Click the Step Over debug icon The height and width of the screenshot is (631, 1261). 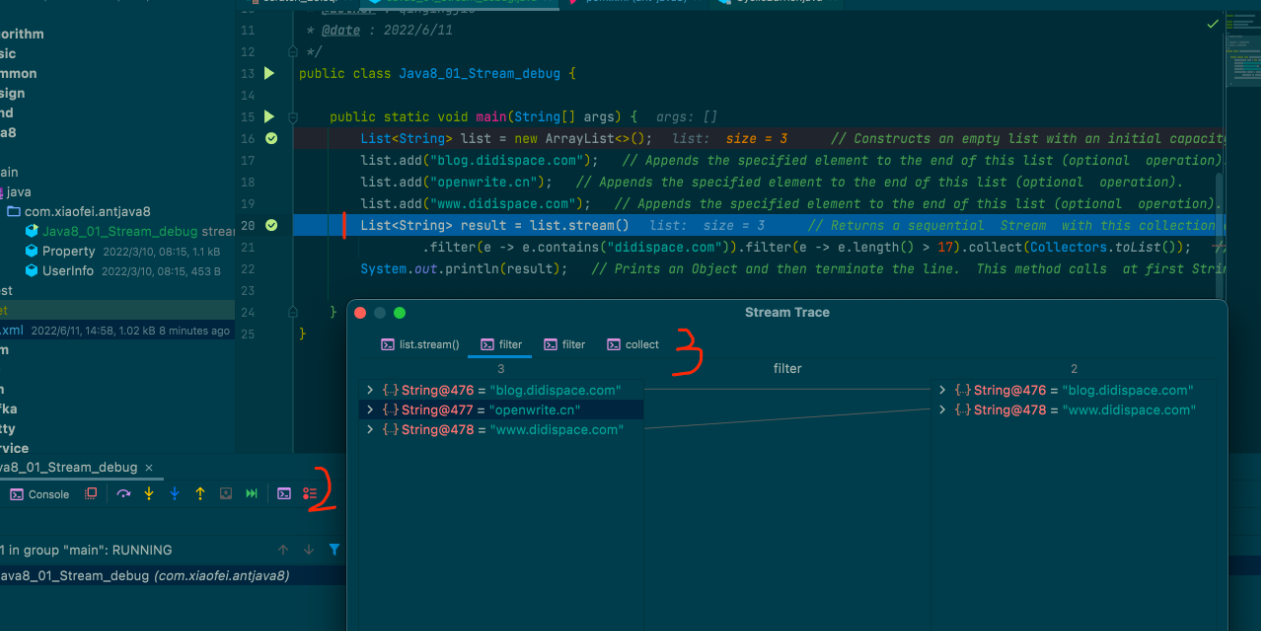pyautogui.click(x=124, y=494)
